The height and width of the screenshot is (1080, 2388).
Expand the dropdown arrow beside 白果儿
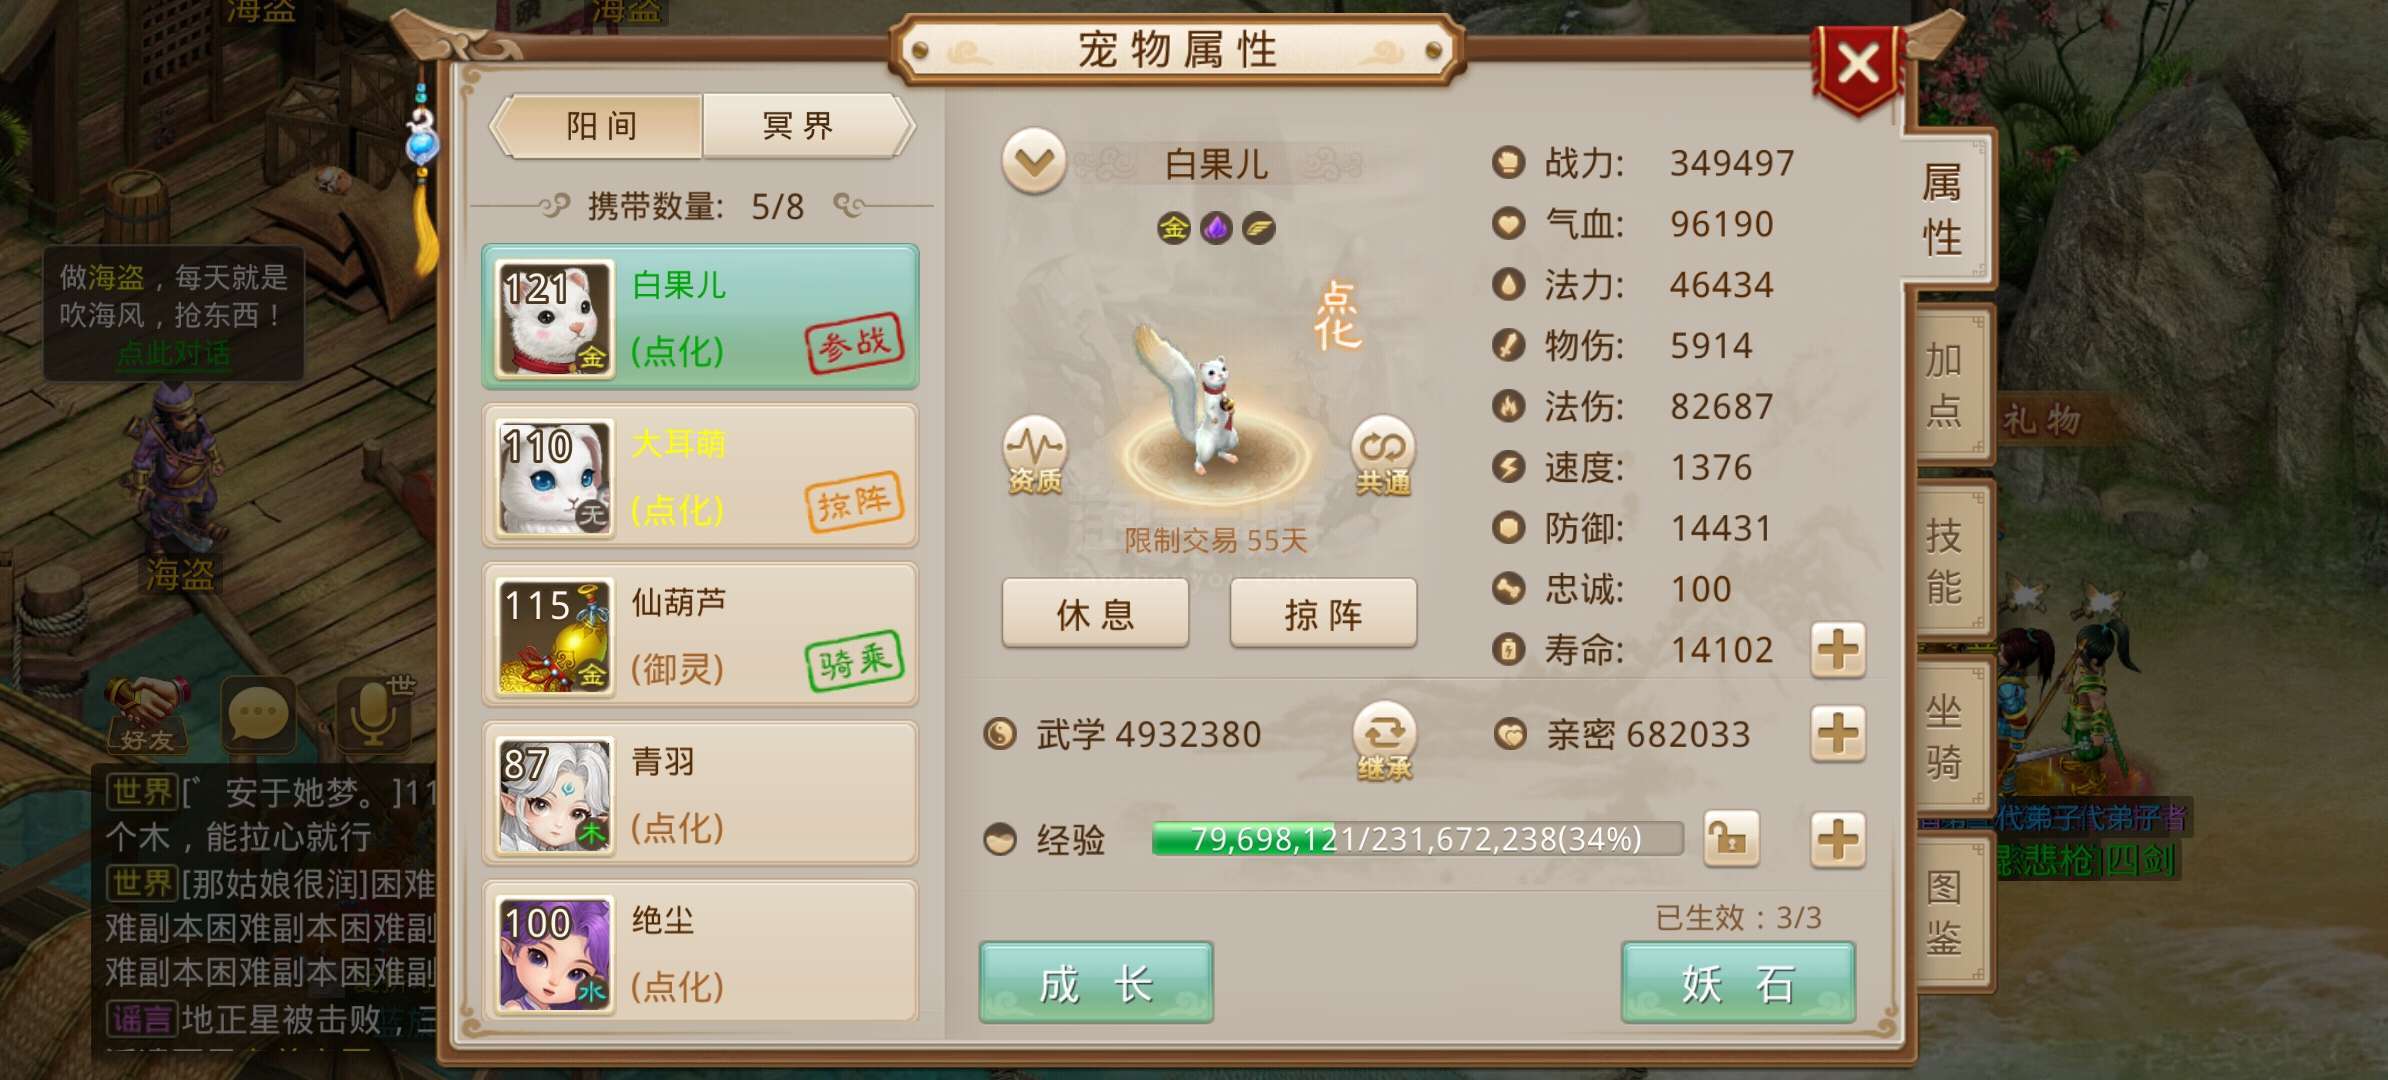(1034, 161)
